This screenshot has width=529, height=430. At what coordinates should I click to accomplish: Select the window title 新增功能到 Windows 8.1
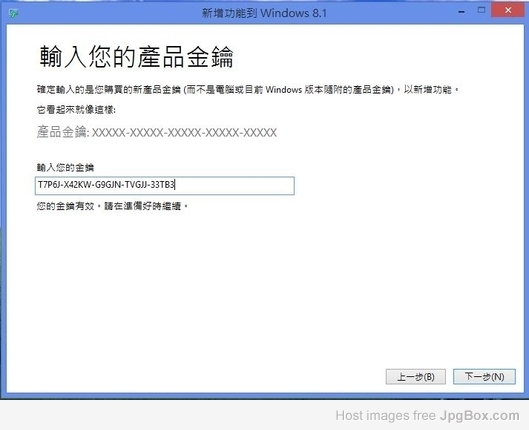click(x=264, y=13)
